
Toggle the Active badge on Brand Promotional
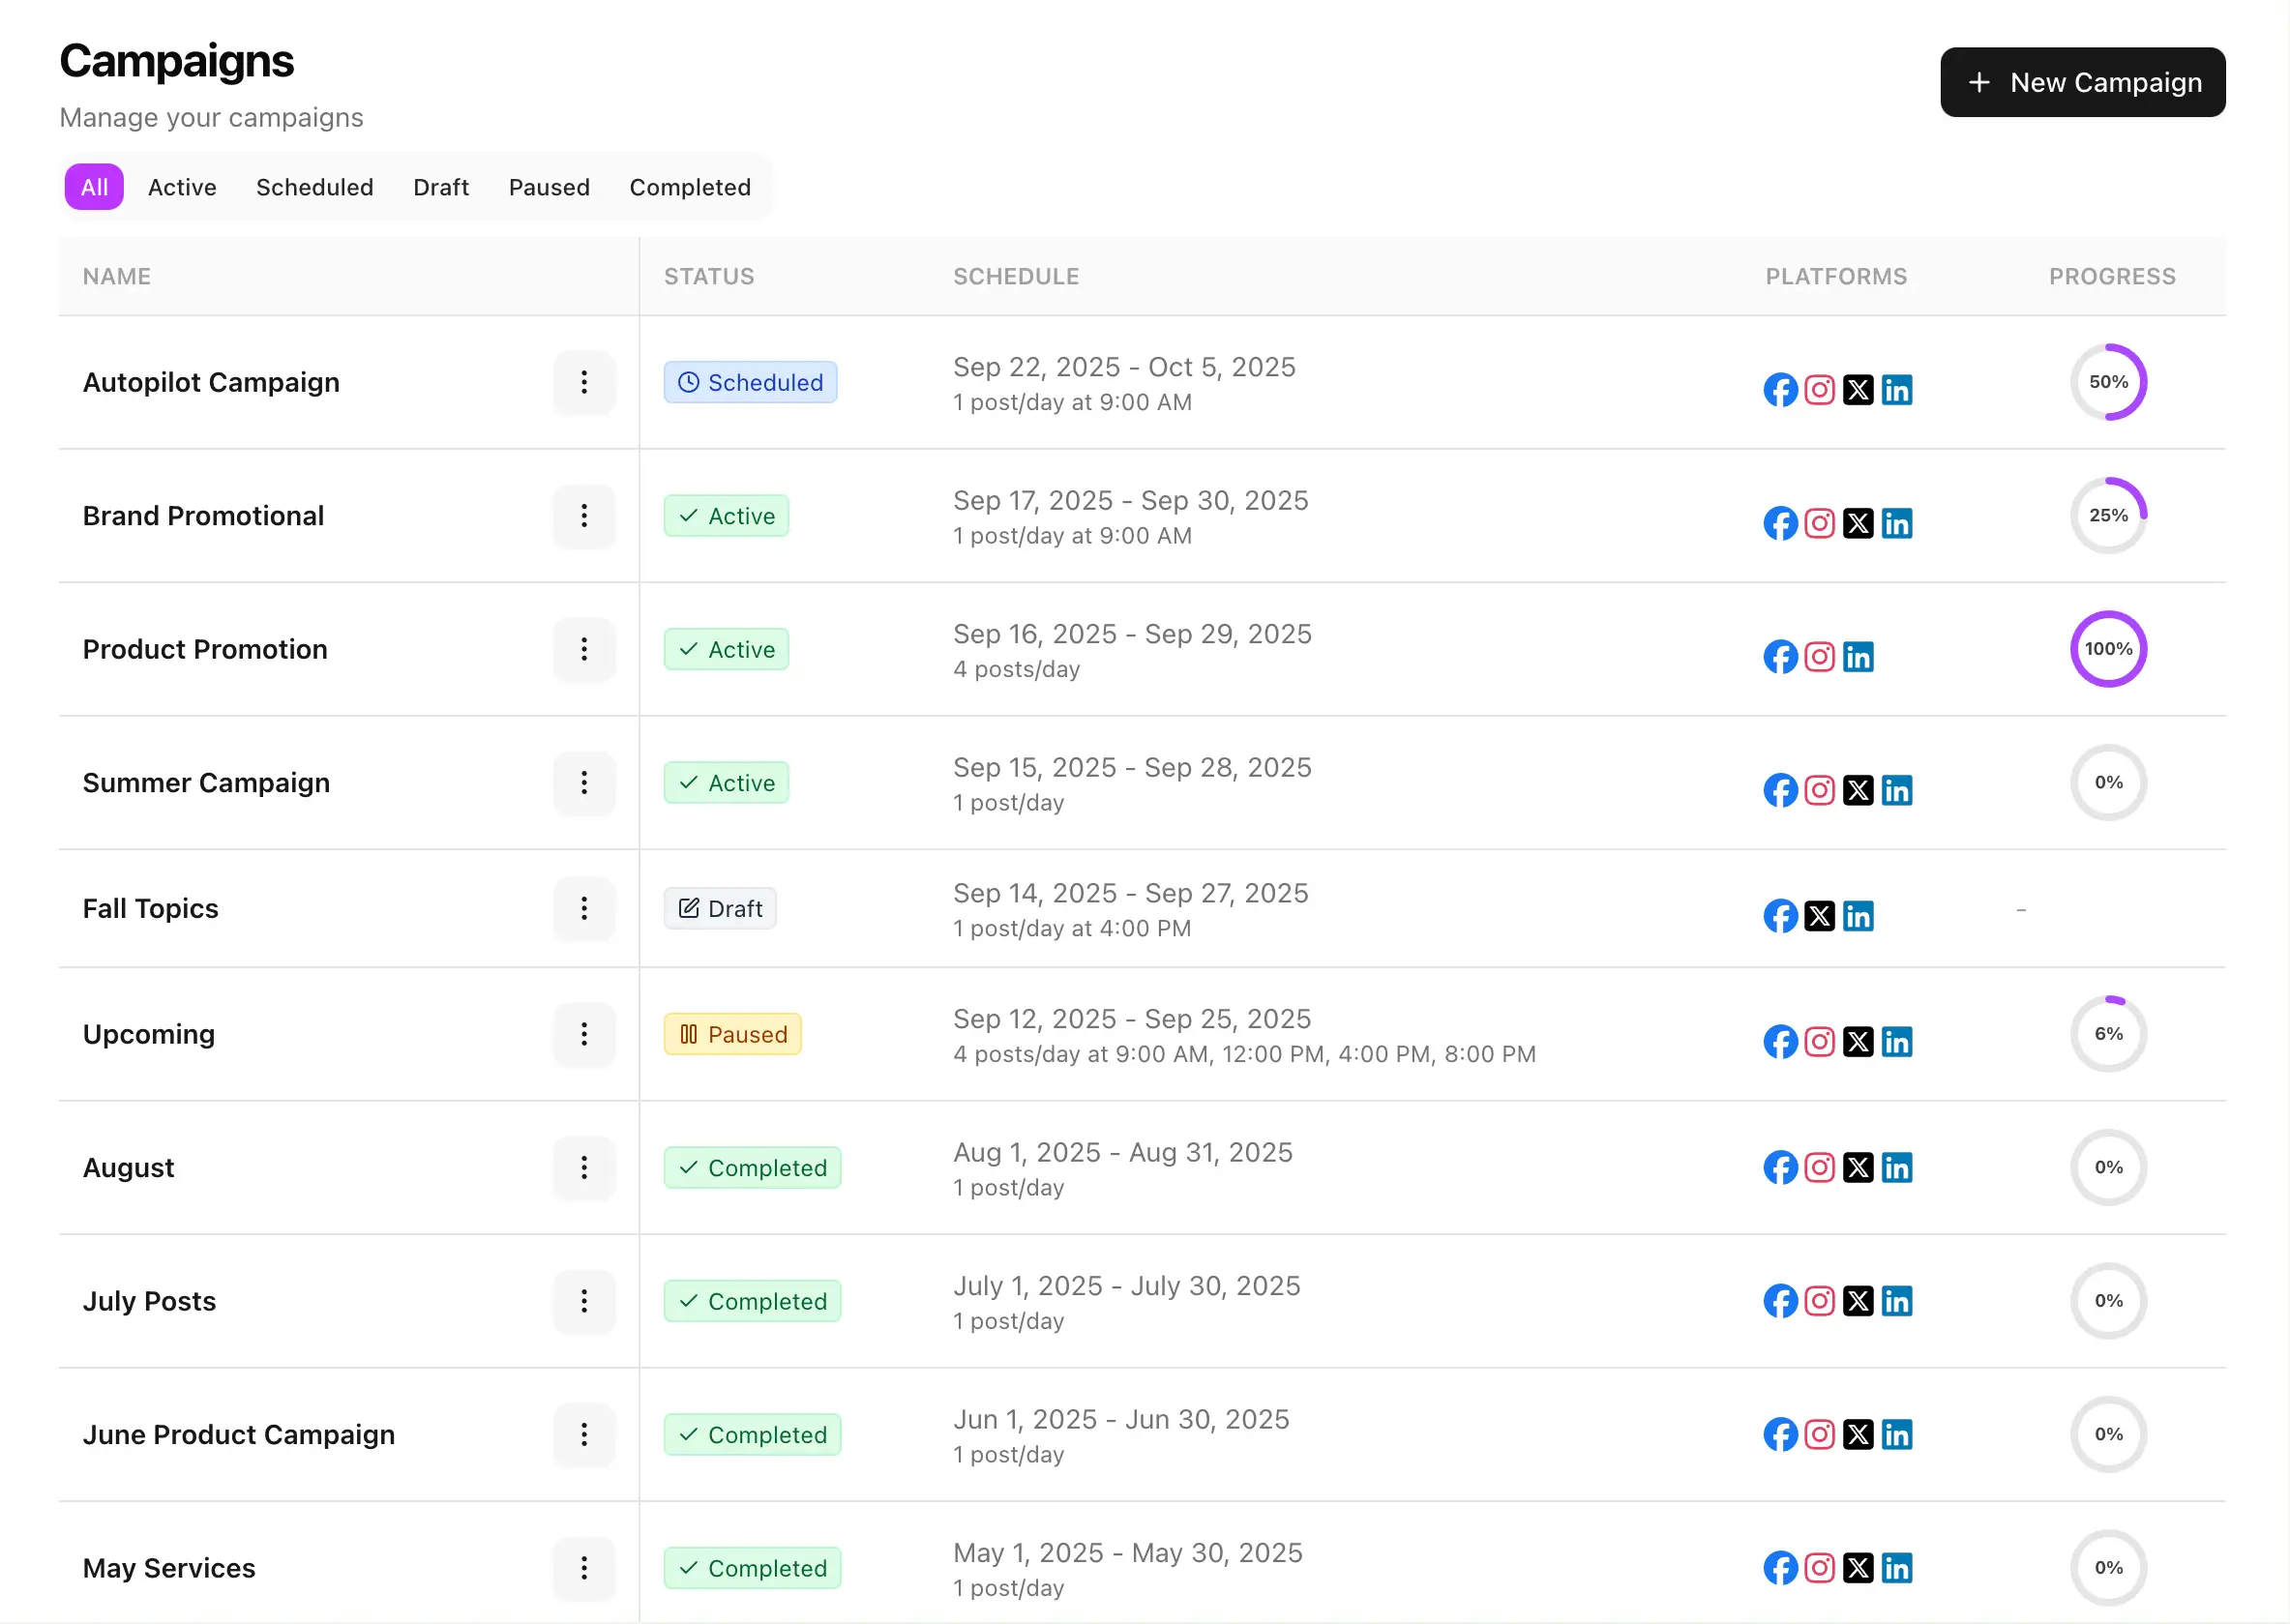tap(726, 516)
